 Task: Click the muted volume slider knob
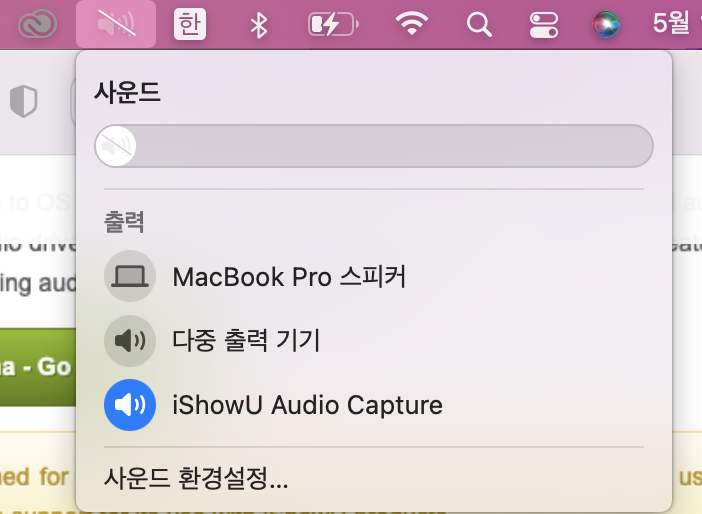tap(116, 146)
